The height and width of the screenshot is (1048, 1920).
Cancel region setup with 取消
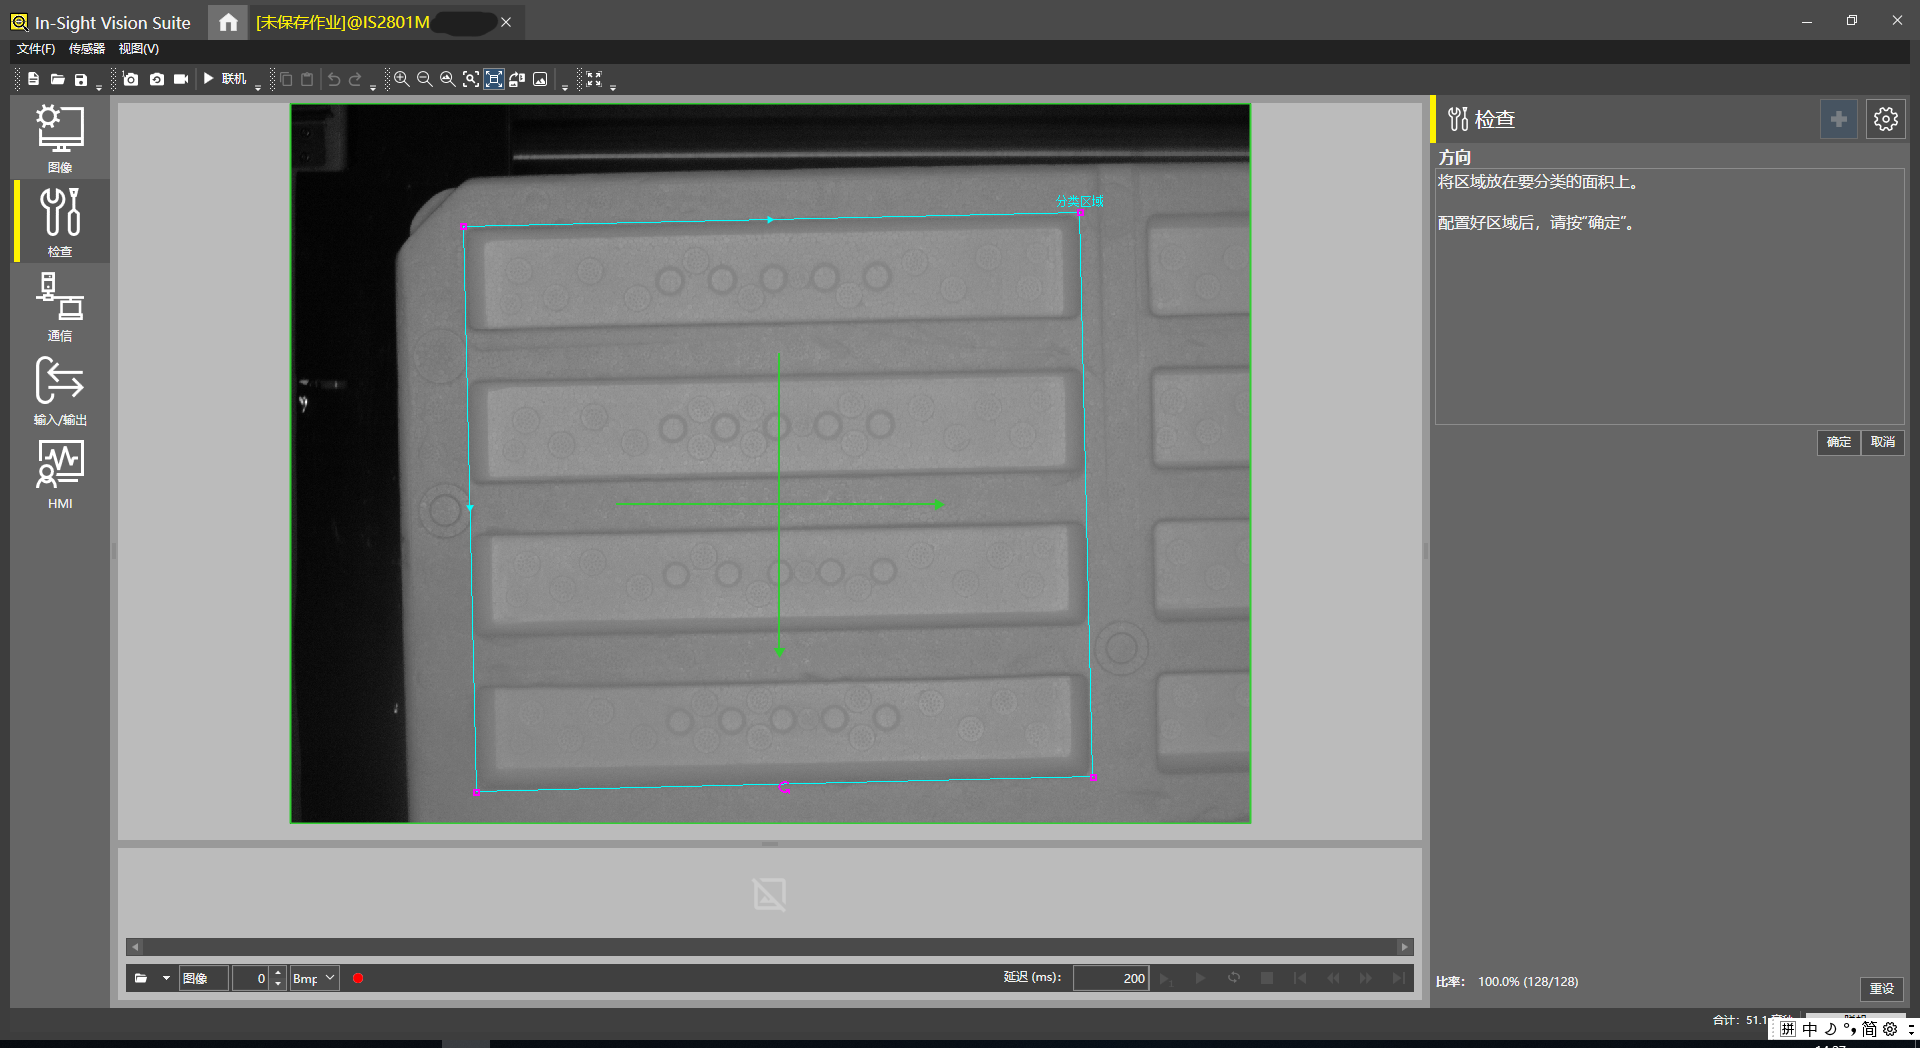point(1883,442)
